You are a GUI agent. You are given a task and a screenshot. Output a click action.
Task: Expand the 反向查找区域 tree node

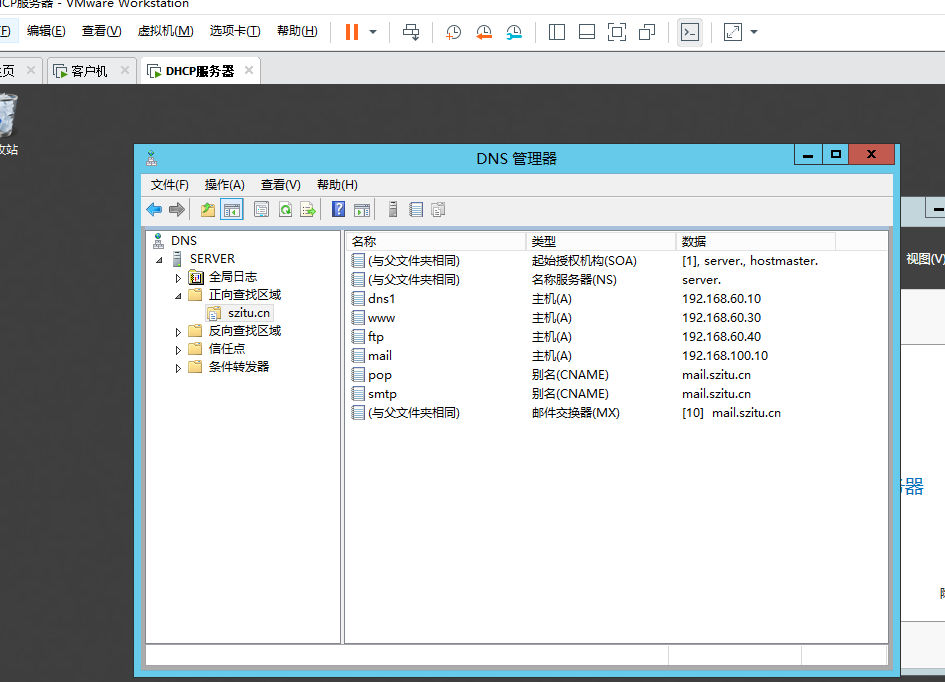(x=178, y=330)
